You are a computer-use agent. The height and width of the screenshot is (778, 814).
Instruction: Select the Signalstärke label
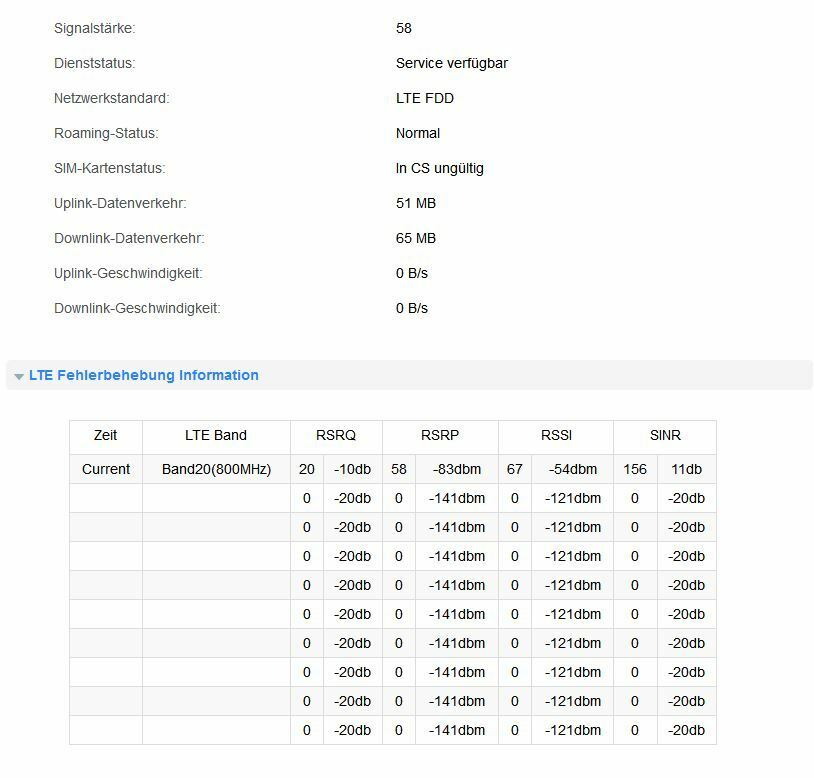point(94,28)
